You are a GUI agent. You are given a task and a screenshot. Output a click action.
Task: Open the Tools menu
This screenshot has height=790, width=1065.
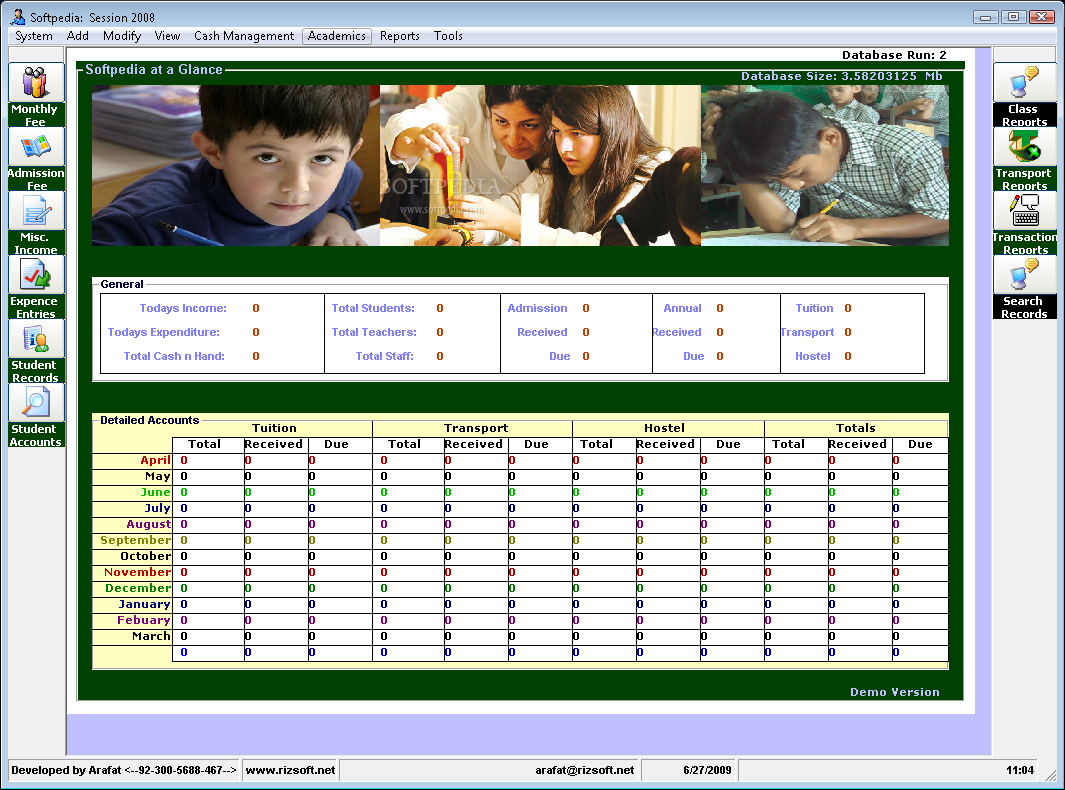[x=448, y=36]
